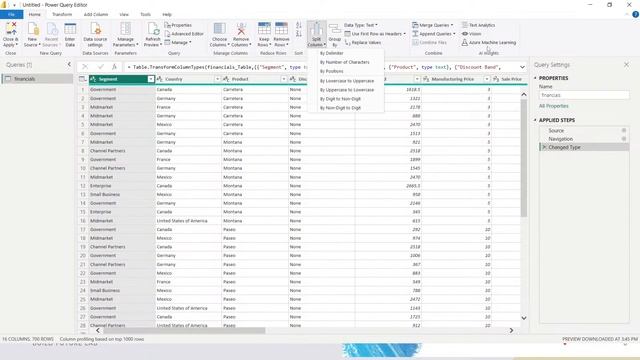Open the Segment column filter dropdown
The width and height of the screenshot is (640, 360).
pyautogui.click(x=151, y=79)
